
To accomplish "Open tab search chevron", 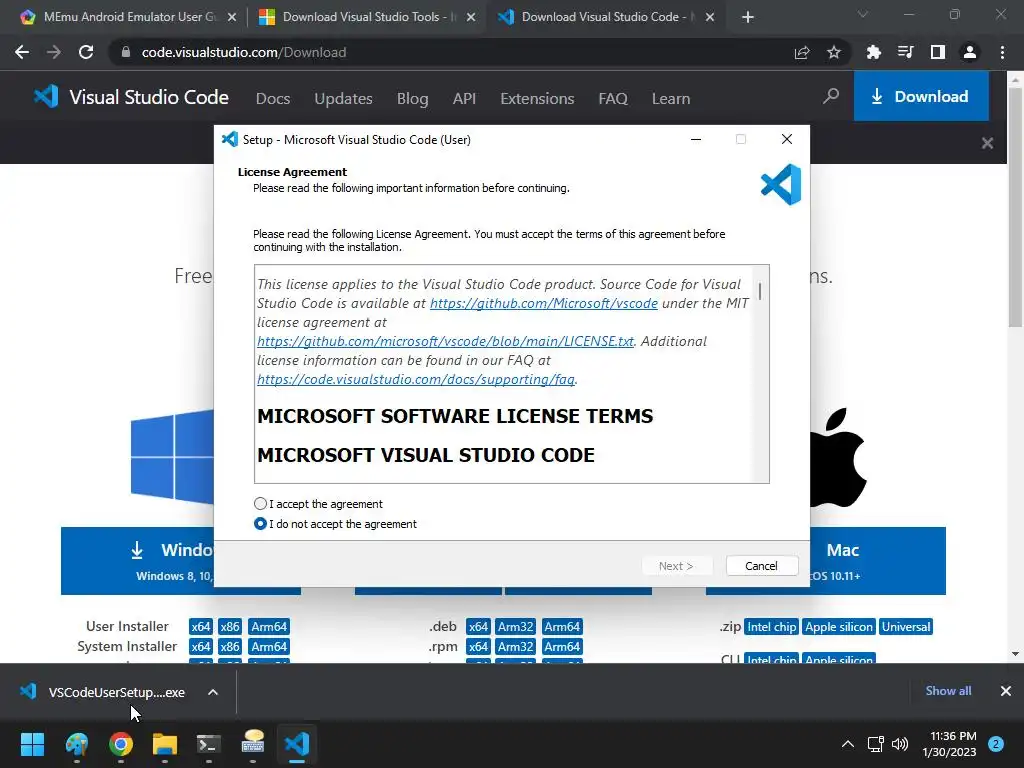I will point(863,14).
